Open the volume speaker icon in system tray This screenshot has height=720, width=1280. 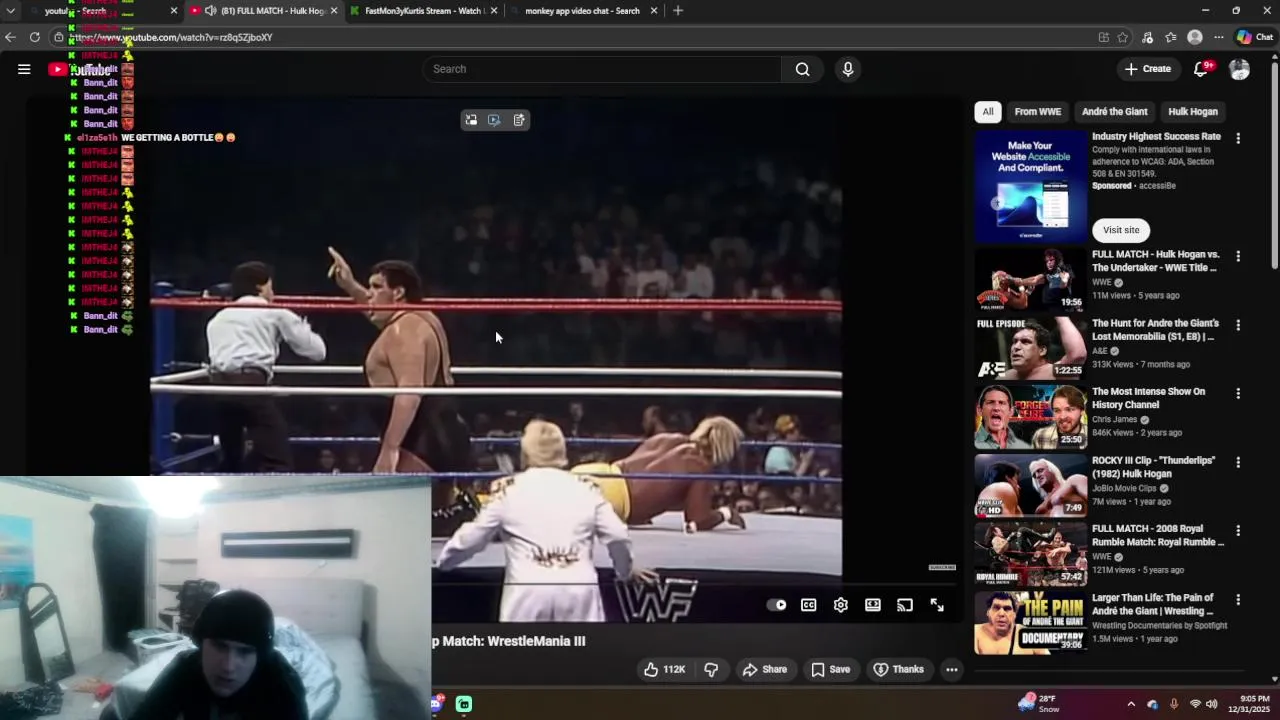tap(1212, 704)
